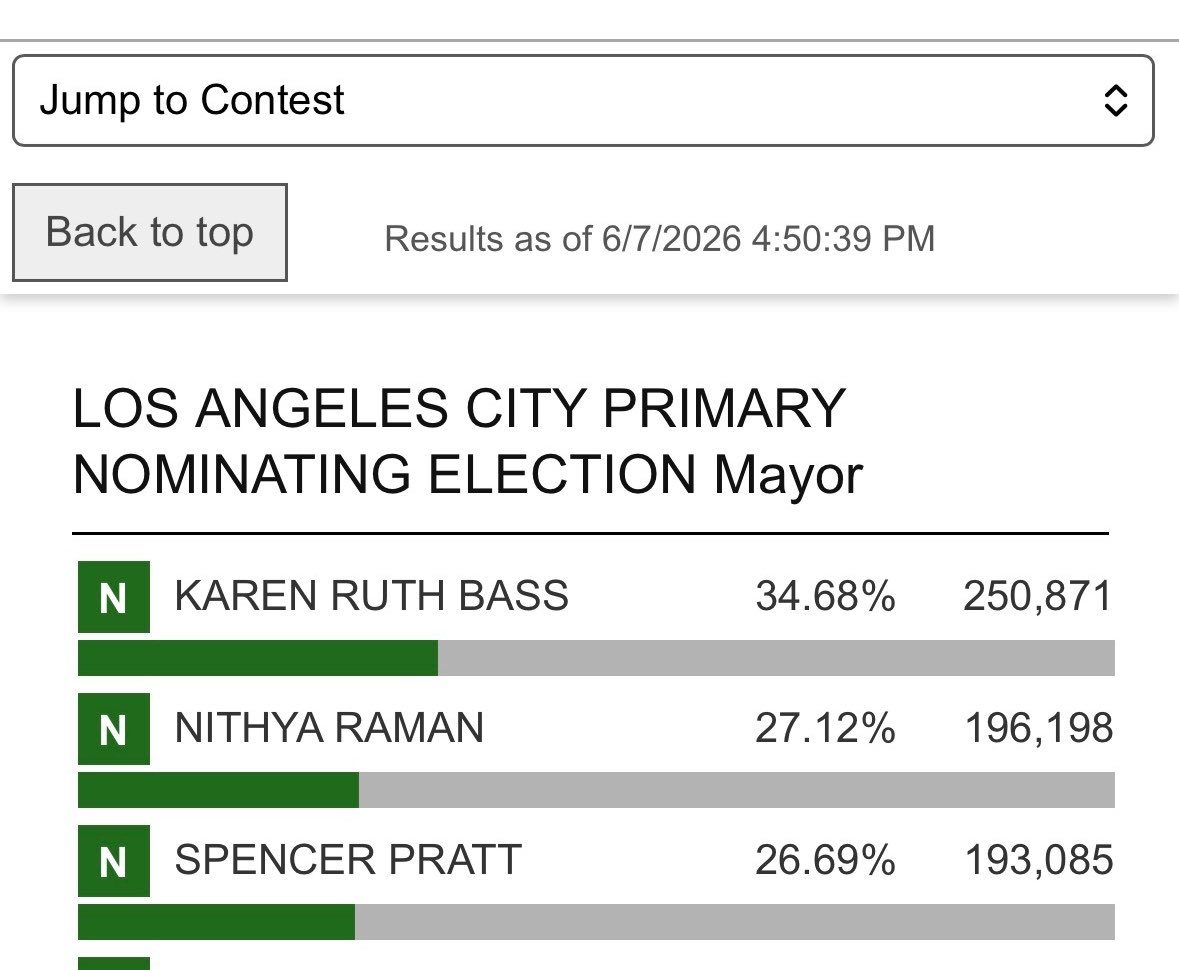This screenshot has height=970, width=1179.
Task: Select candidate name Nithya Raman
Action: (x=329, y=728)
